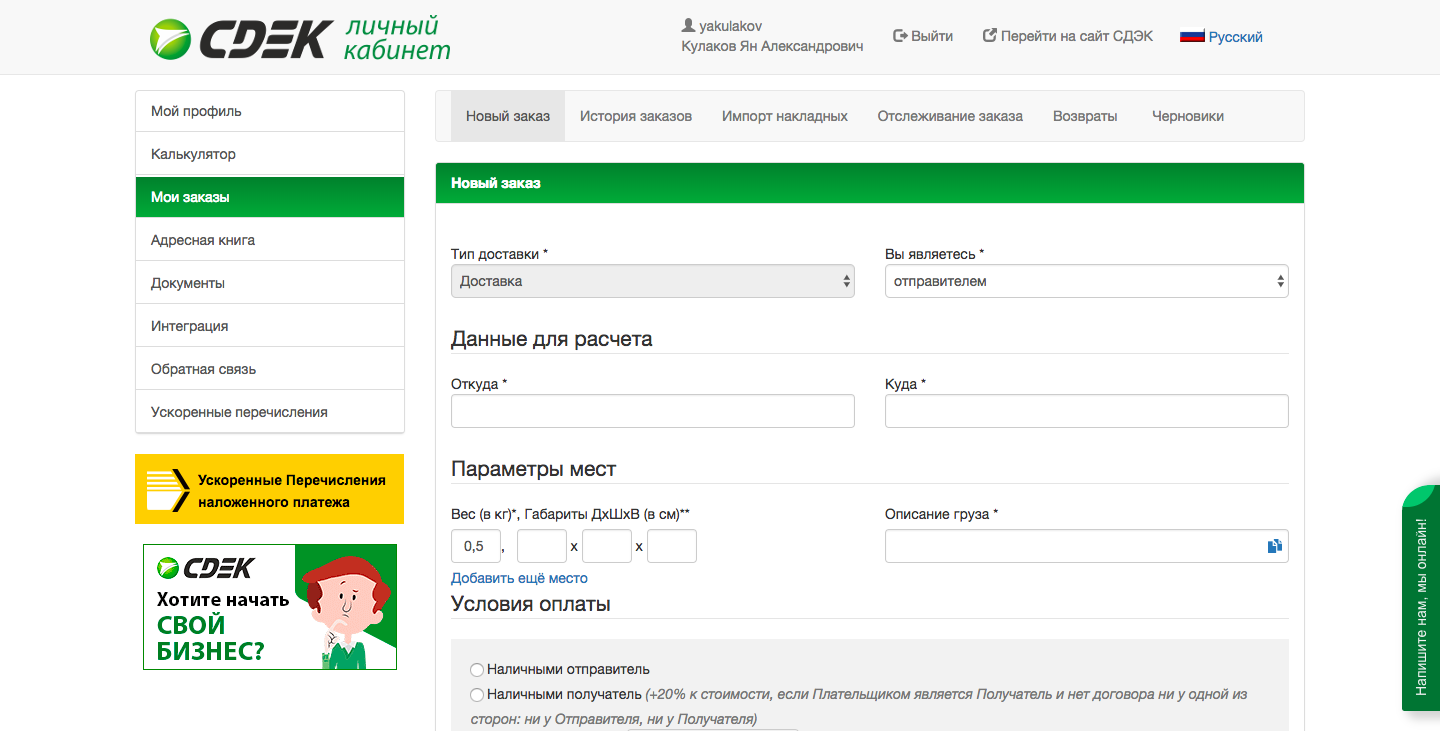Viewport: 1440px width, 731px height.
Task: Open 'Калькулятор' in the sidebar
Action: pos(270,154)
